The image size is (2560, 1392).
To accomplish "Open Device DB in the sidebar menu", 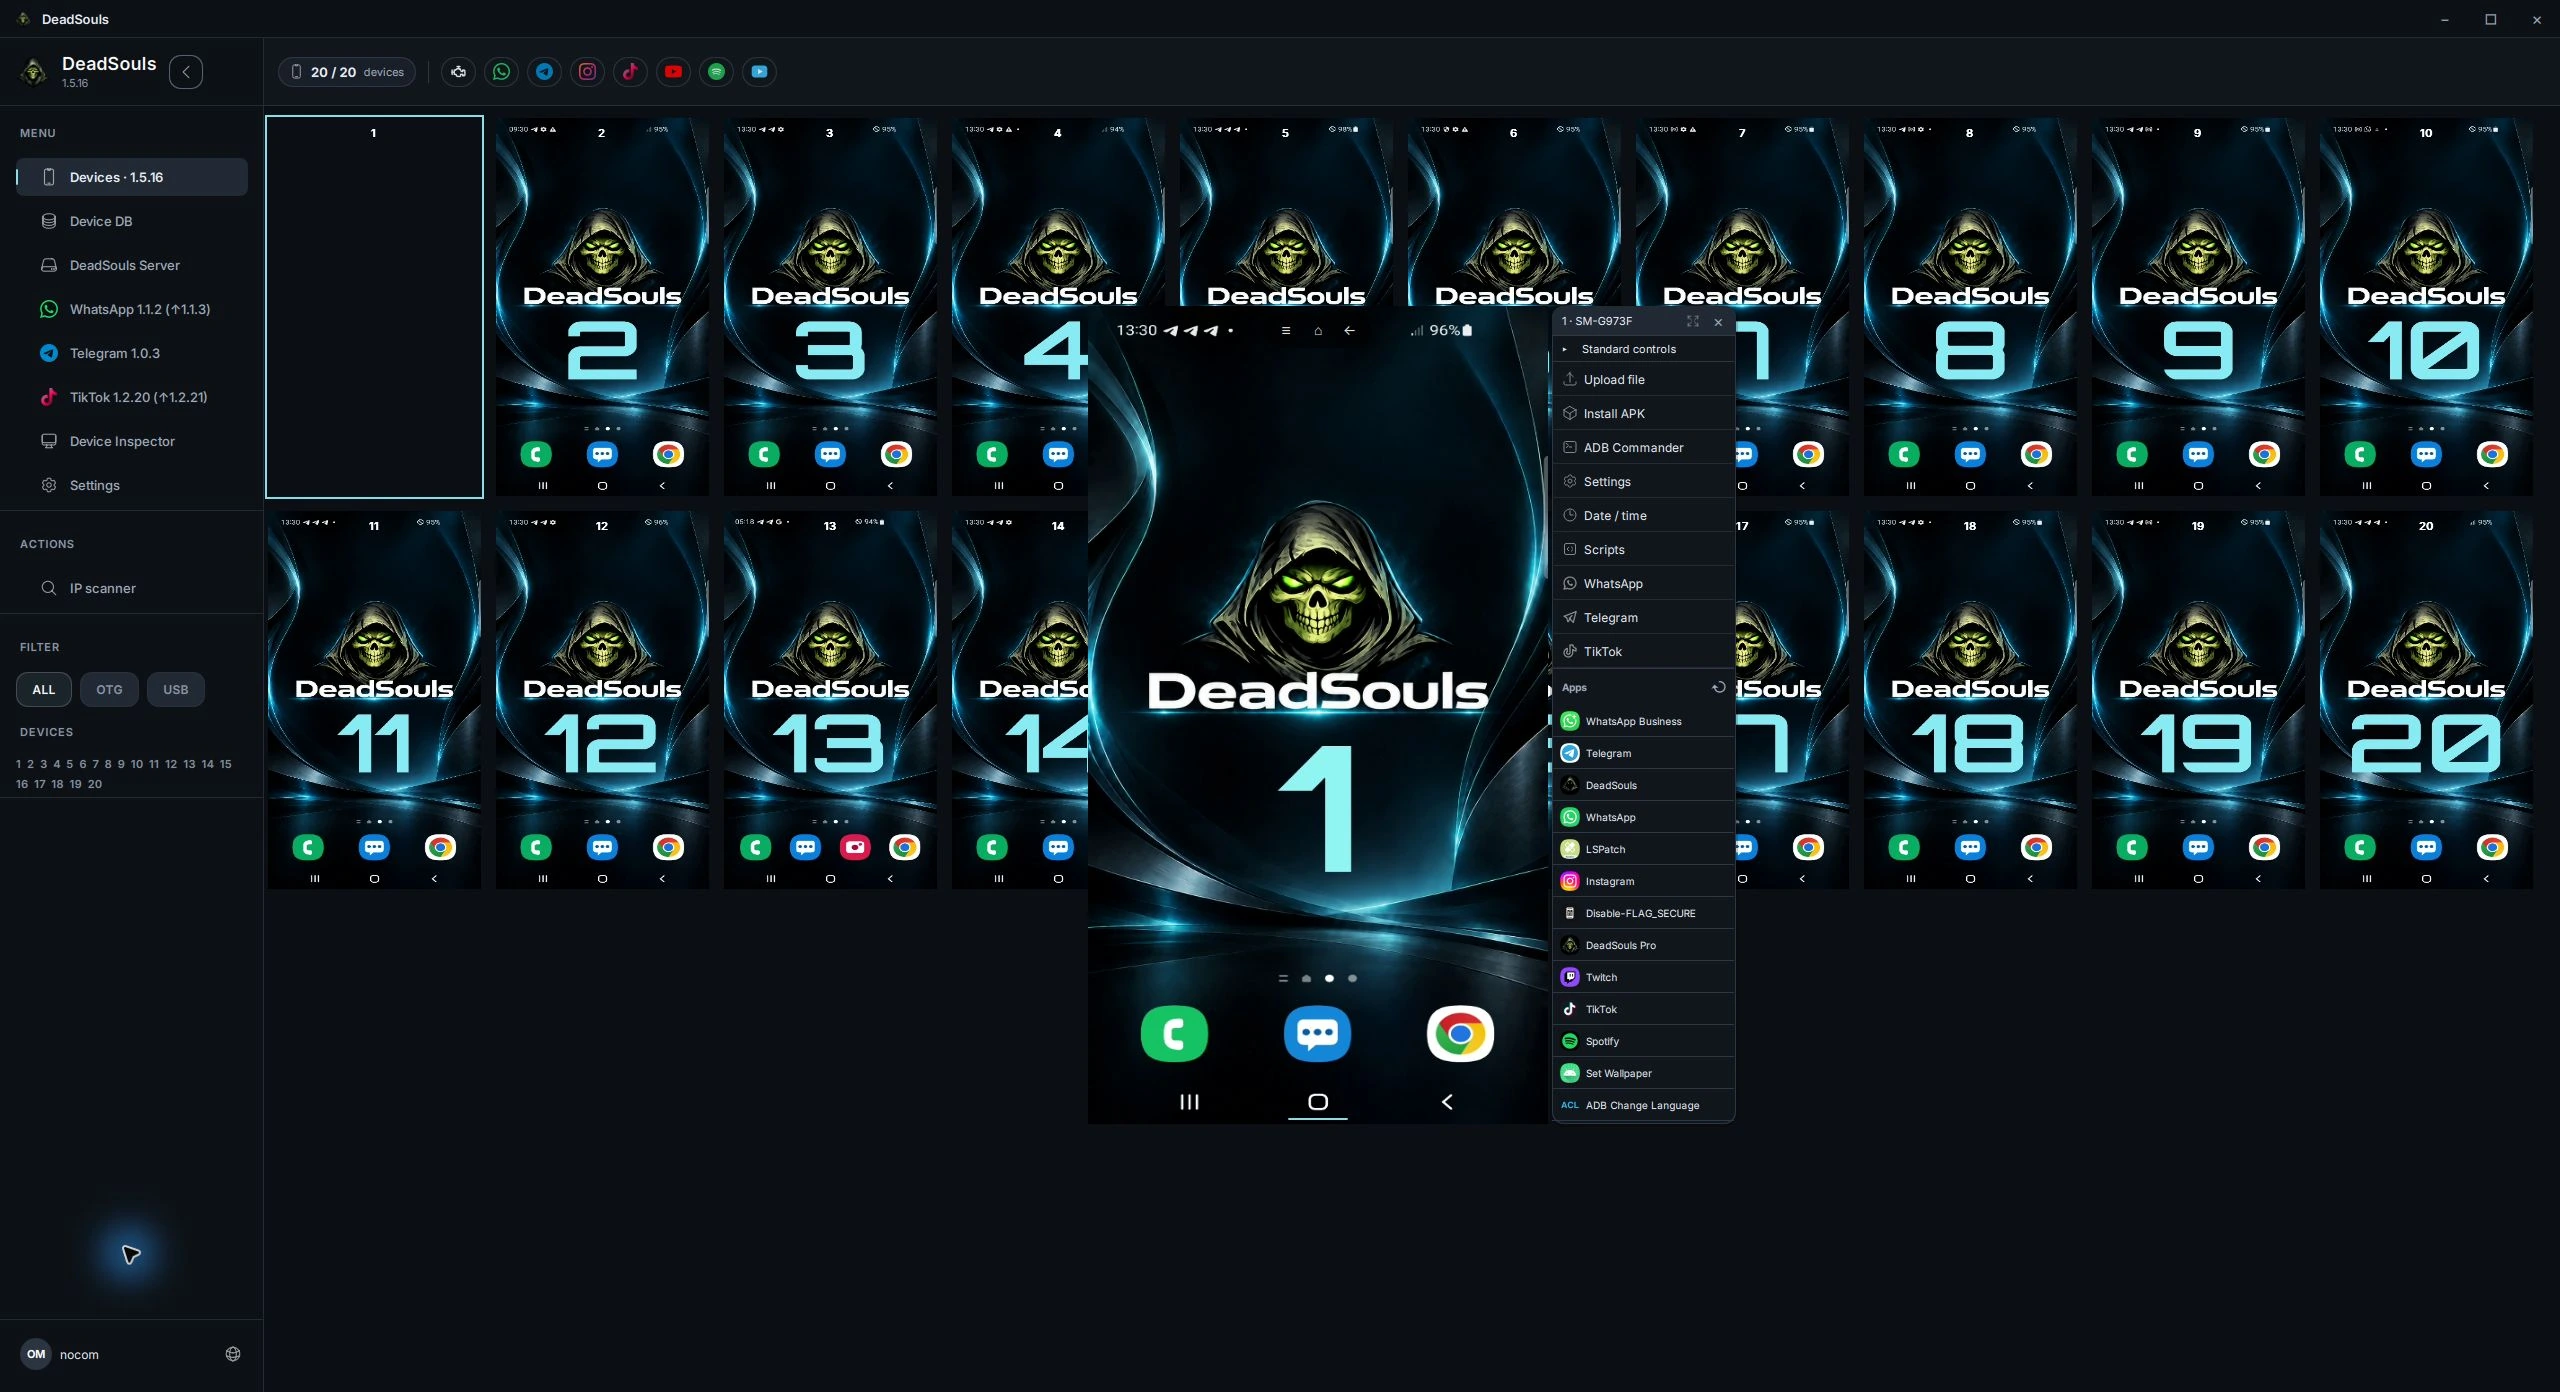I will point(132,221).
